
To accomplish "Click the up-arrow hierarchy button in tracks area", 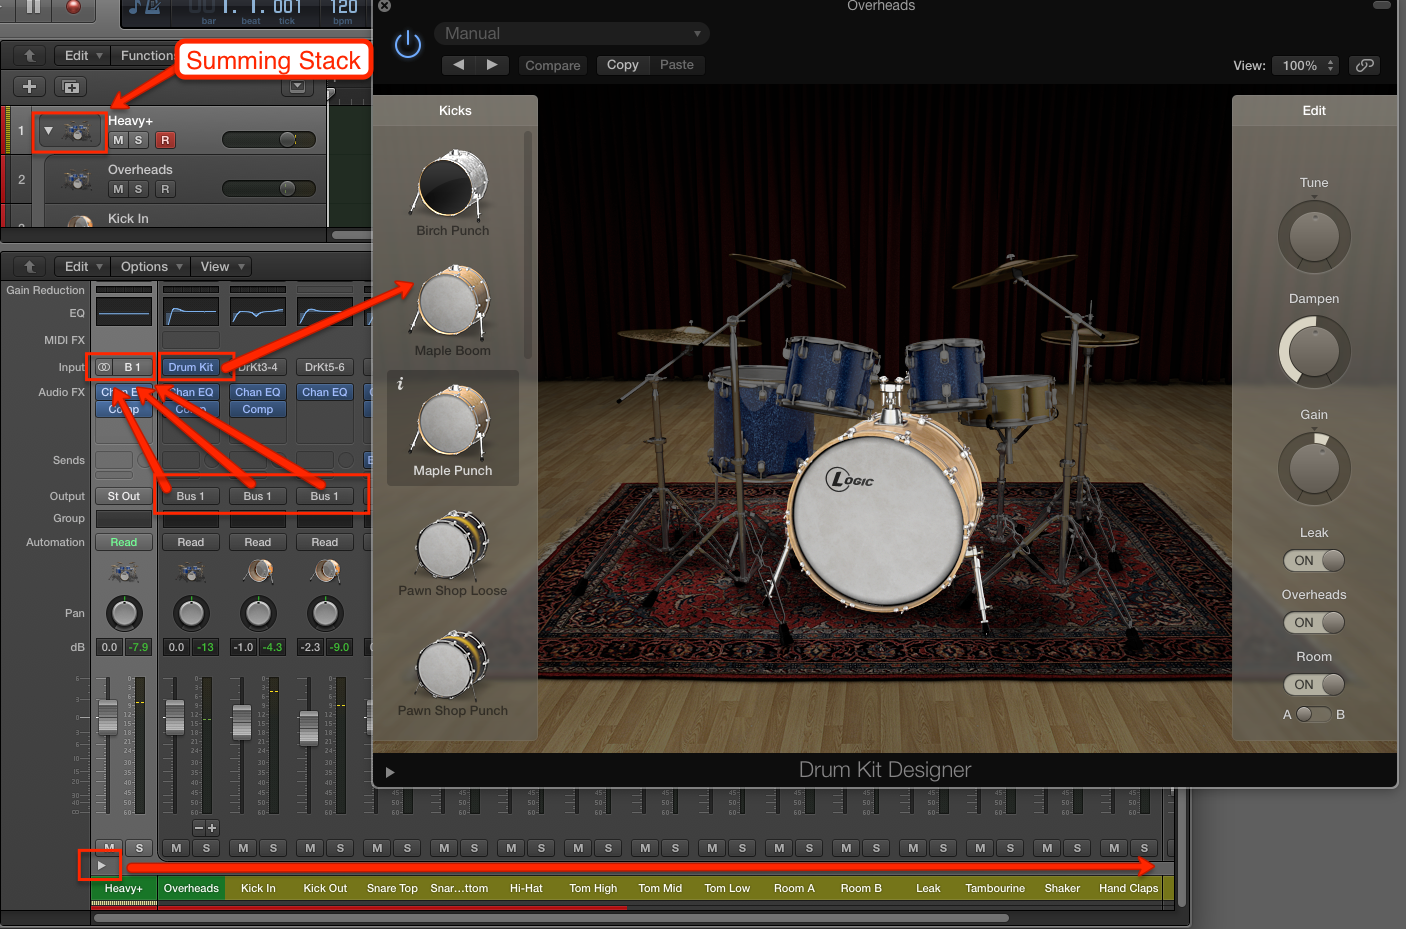I will (x=30, y=56).
